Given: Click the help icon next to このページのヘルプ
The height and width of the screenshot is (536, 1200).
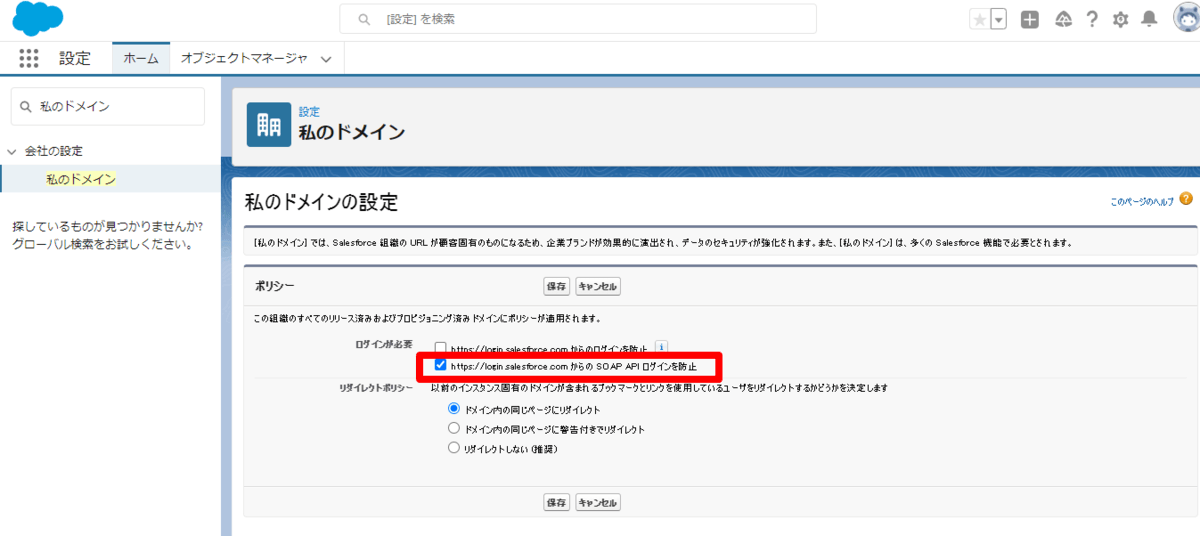Looking at the screenshot, I should click(1186, 199).
